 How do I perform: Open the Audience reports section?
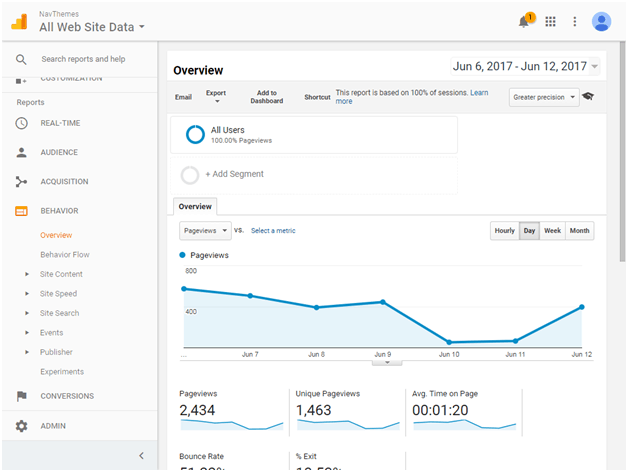tap(59, 152)
